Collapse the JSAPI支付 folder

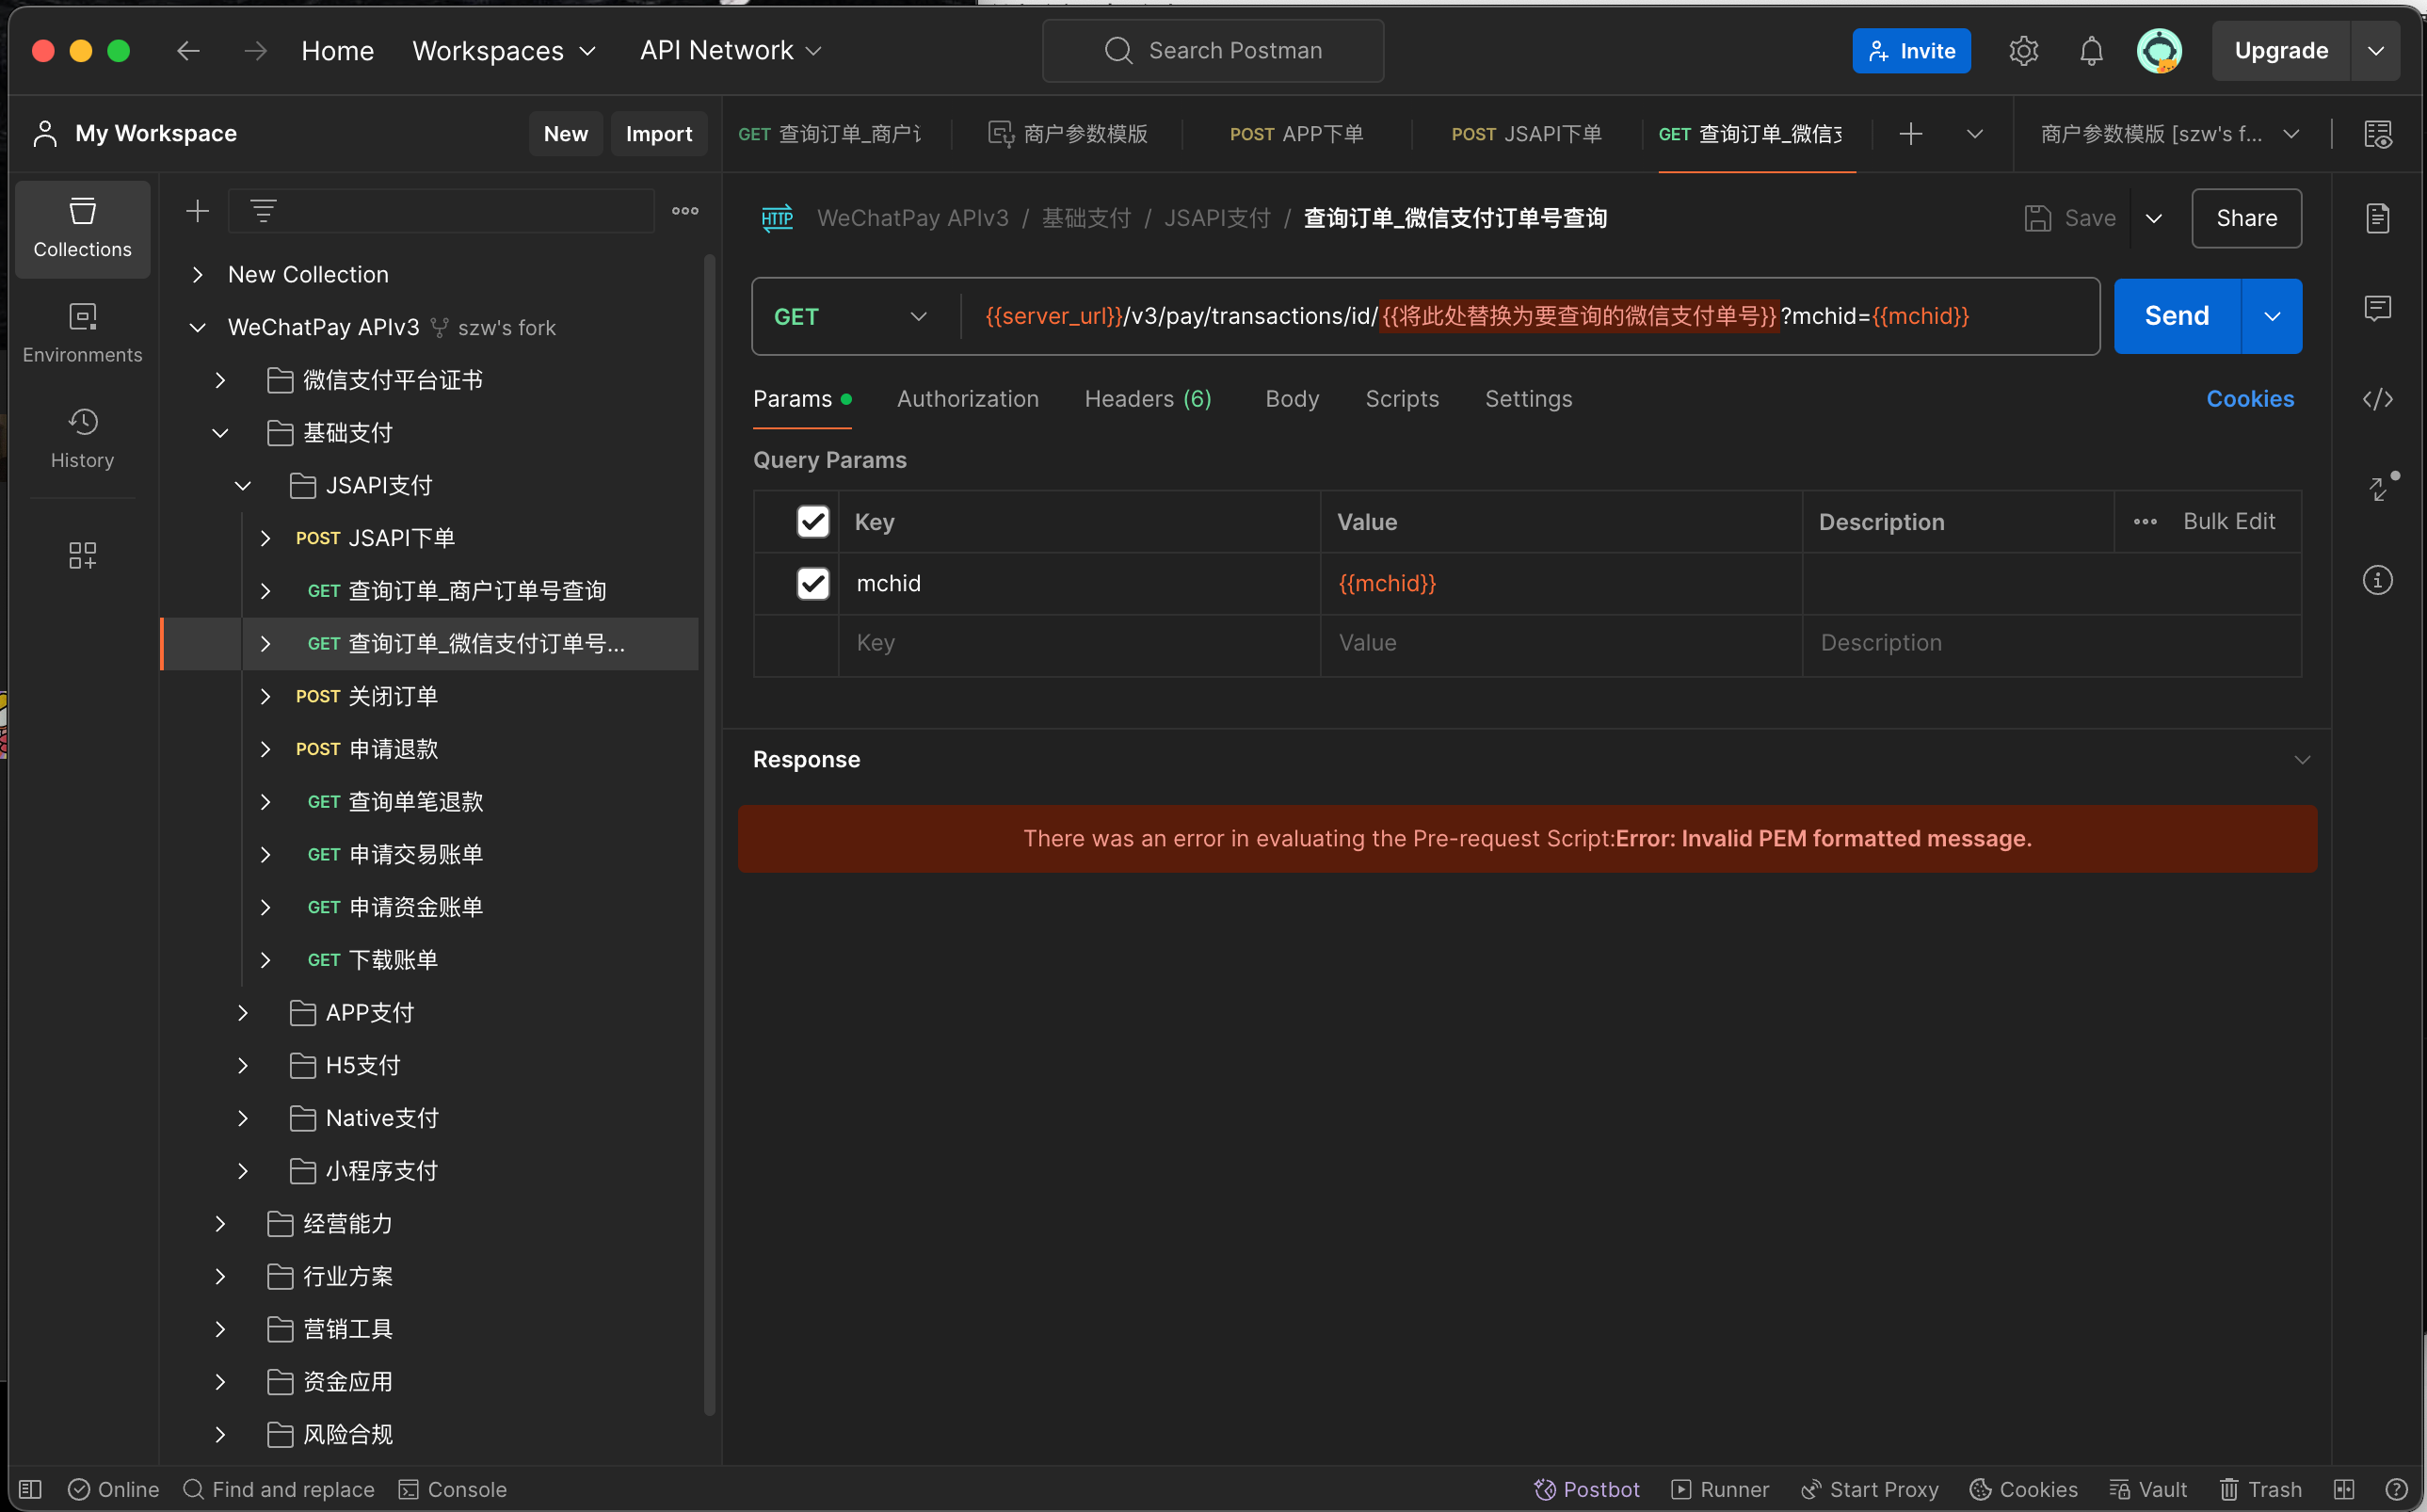243,486
